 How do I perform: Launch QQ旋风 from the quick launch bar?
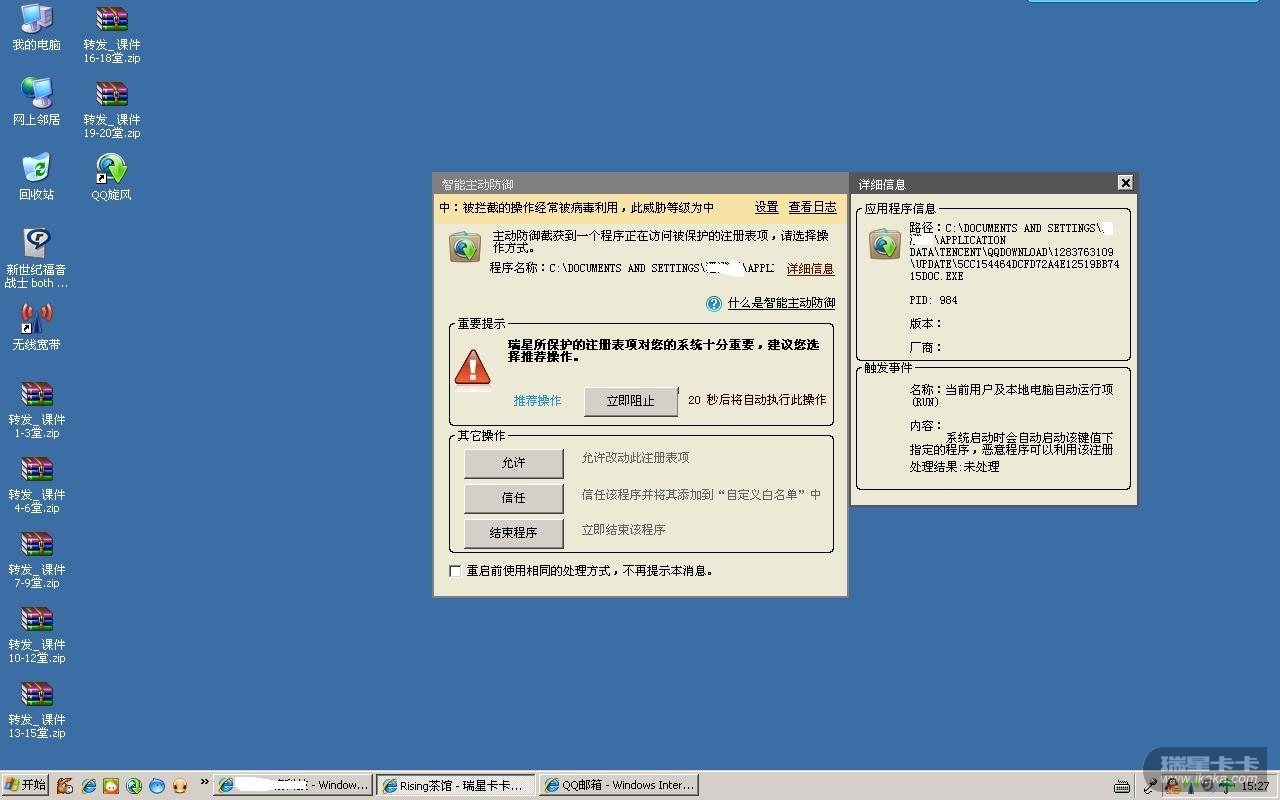click(134, 786)
